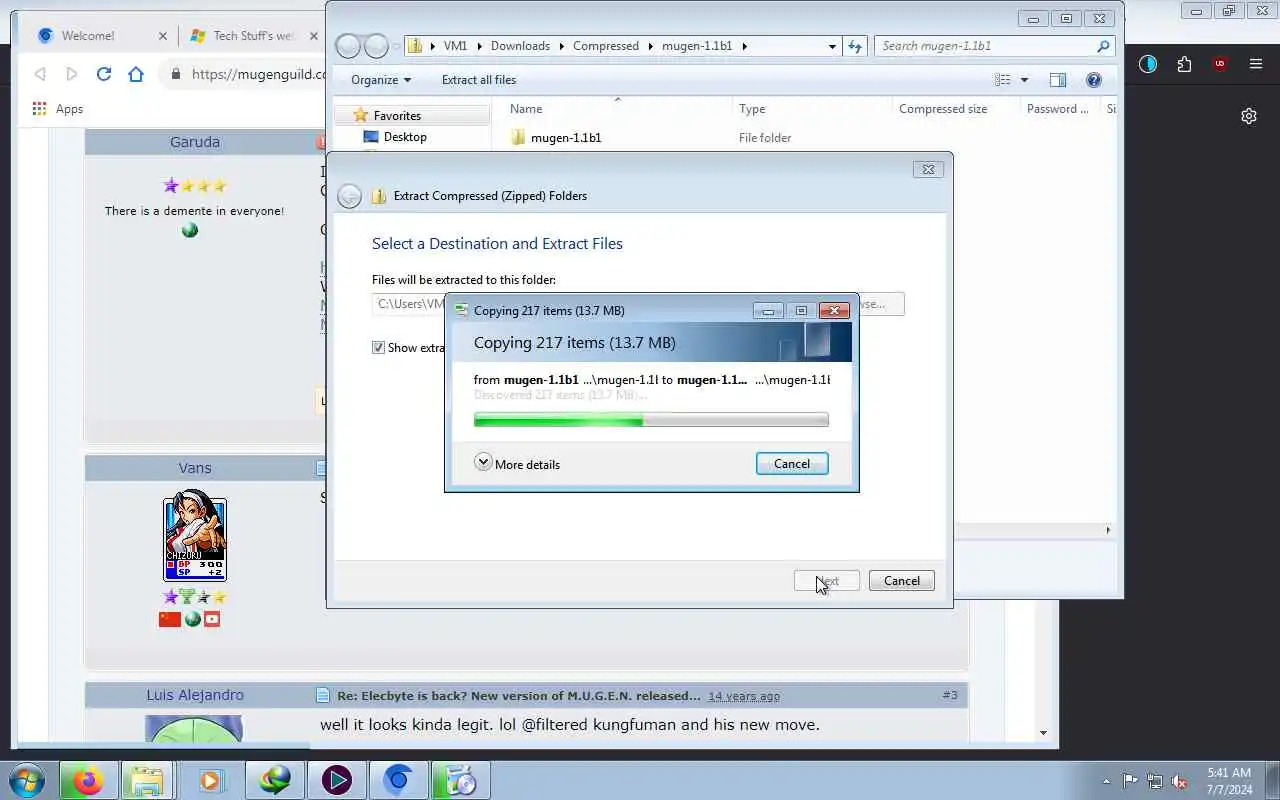Viewport: 1280px width, 800px height.
Task: Reload the browser page
Action: click(104, 74)
